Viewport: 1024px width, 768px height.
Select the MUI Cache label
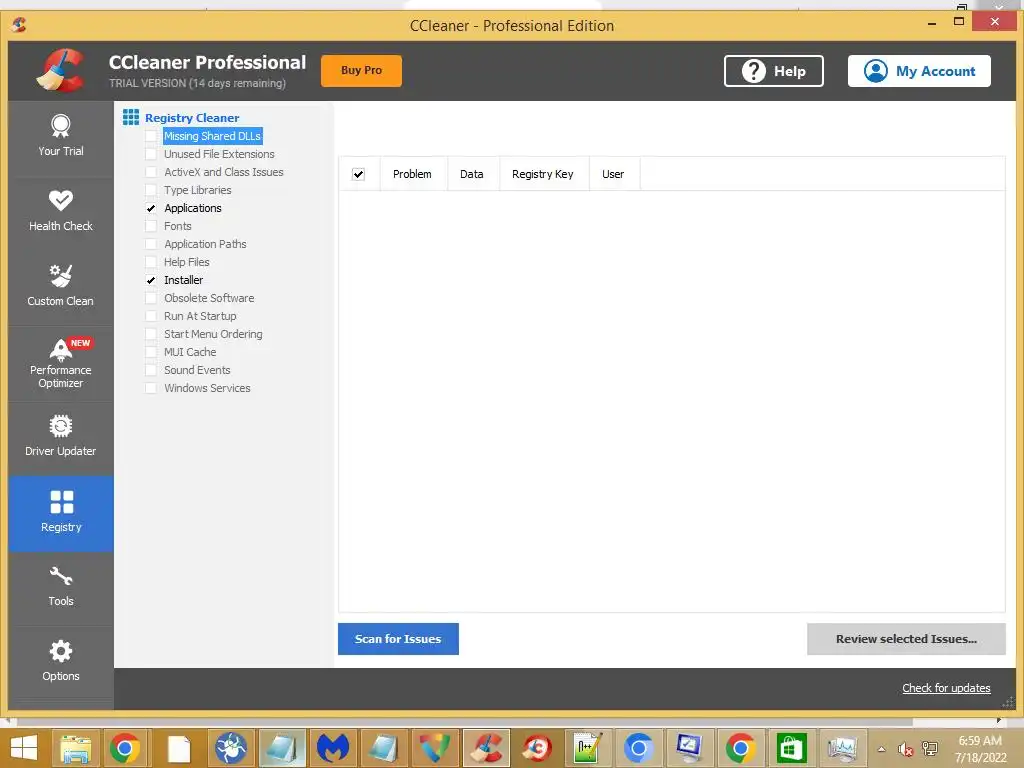(x=190, y=352)
